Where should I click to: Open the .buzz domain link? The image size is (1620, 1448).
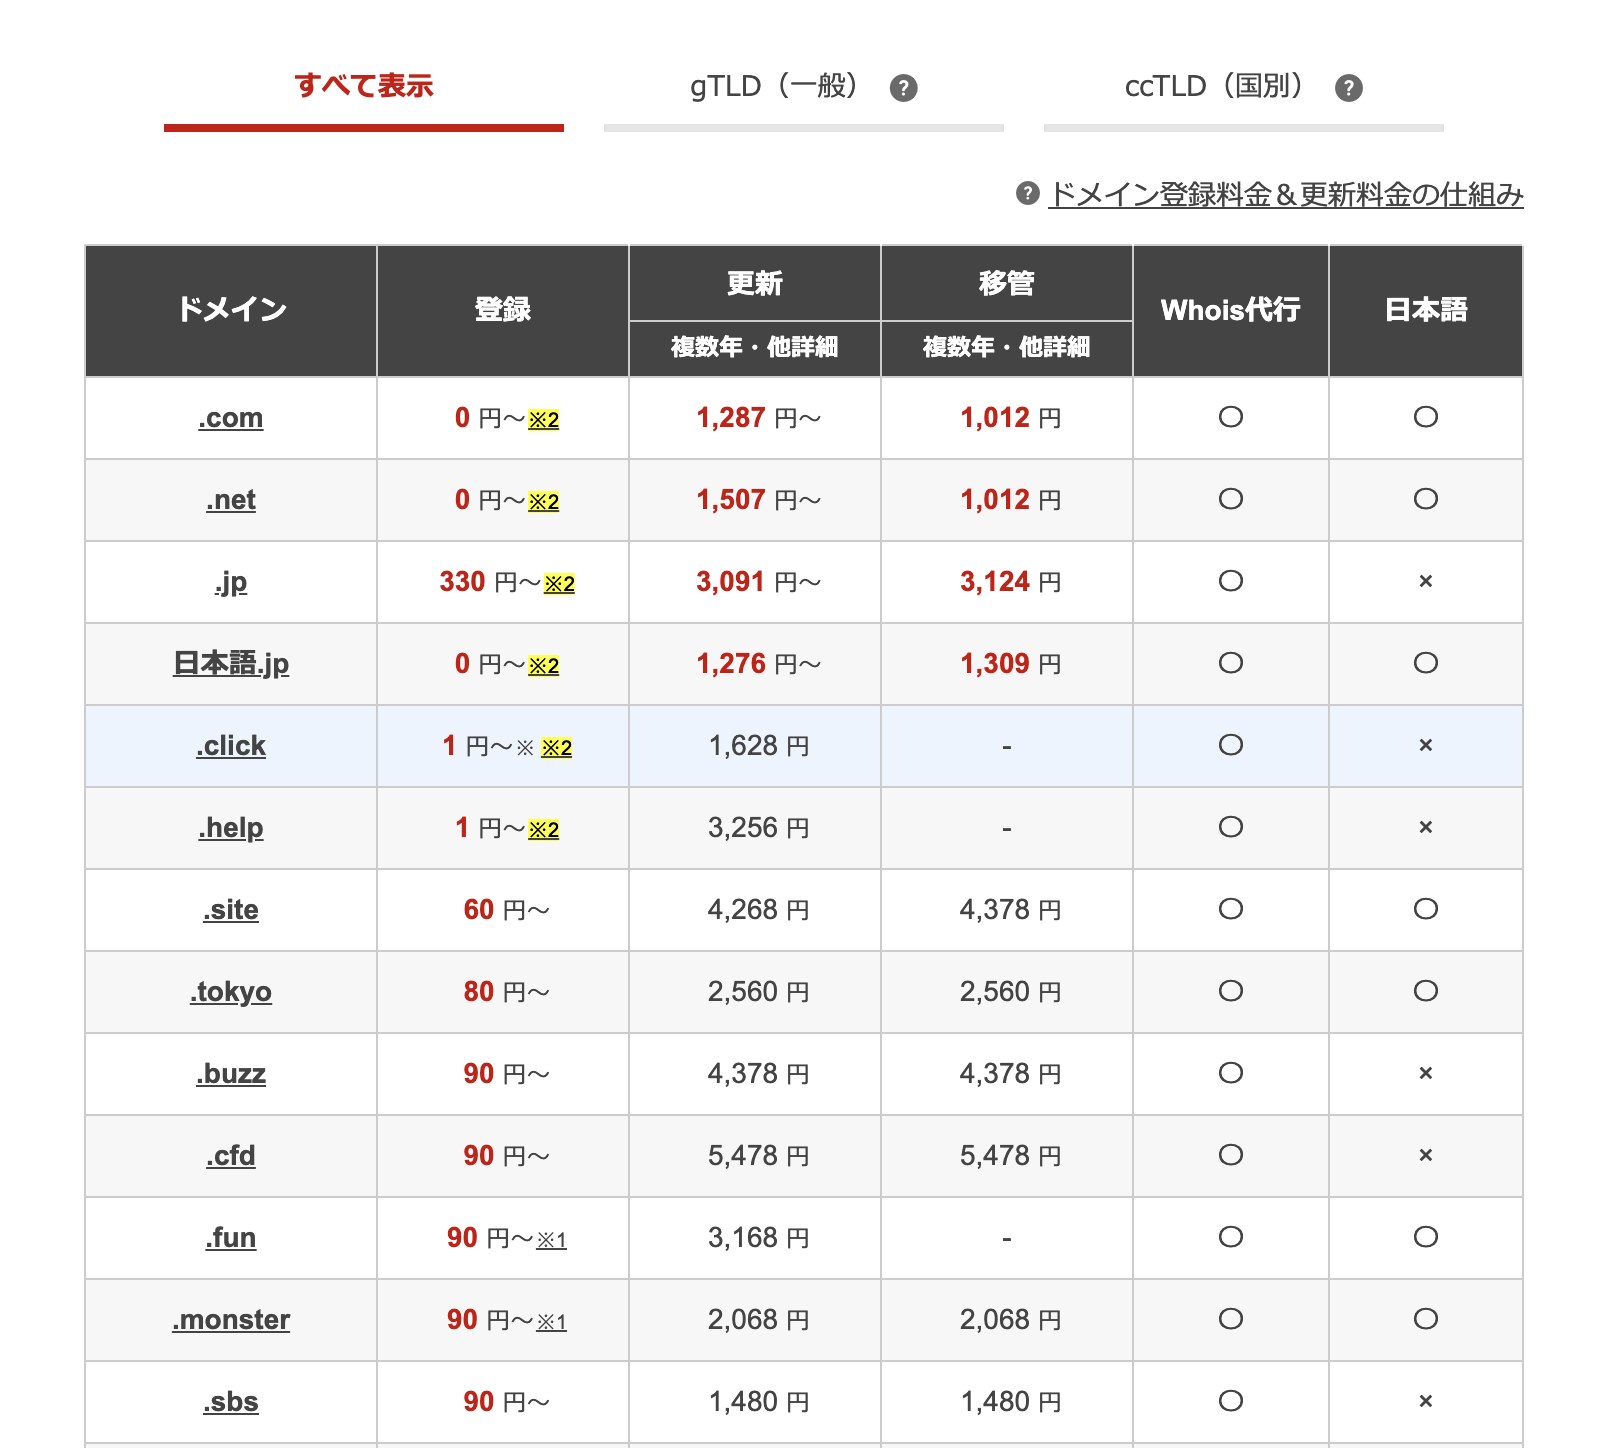pyautogui.click(x=231, y=1074)
